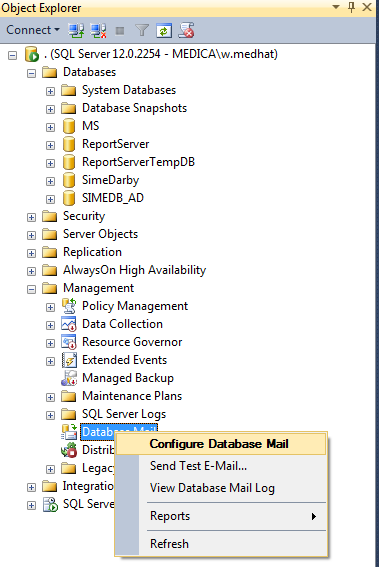Image resolution: width=379 pixels, height=567 pixels.
Task: Collapse the server root node
Action: [13, 55]
